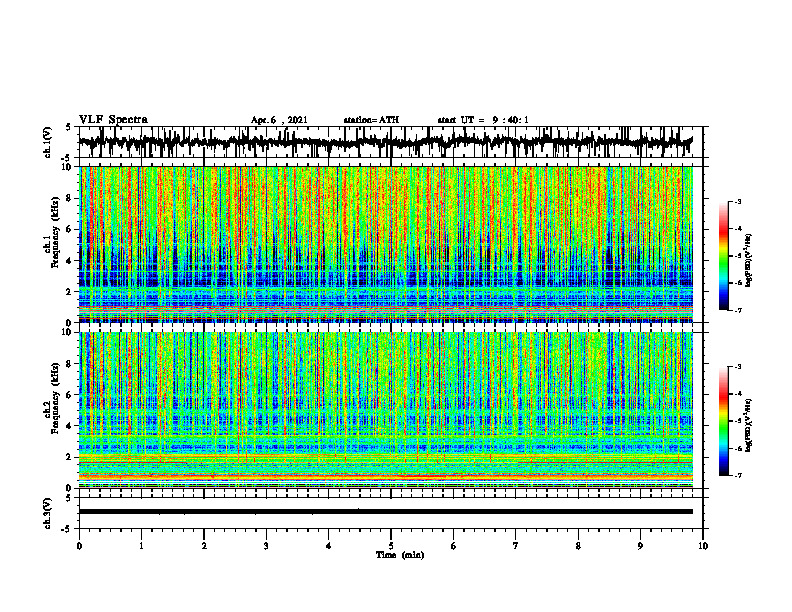This screenshot has height=612, width=792.
Task: Click tick label 8 on the time axis
Action: [x=578, y=546]
